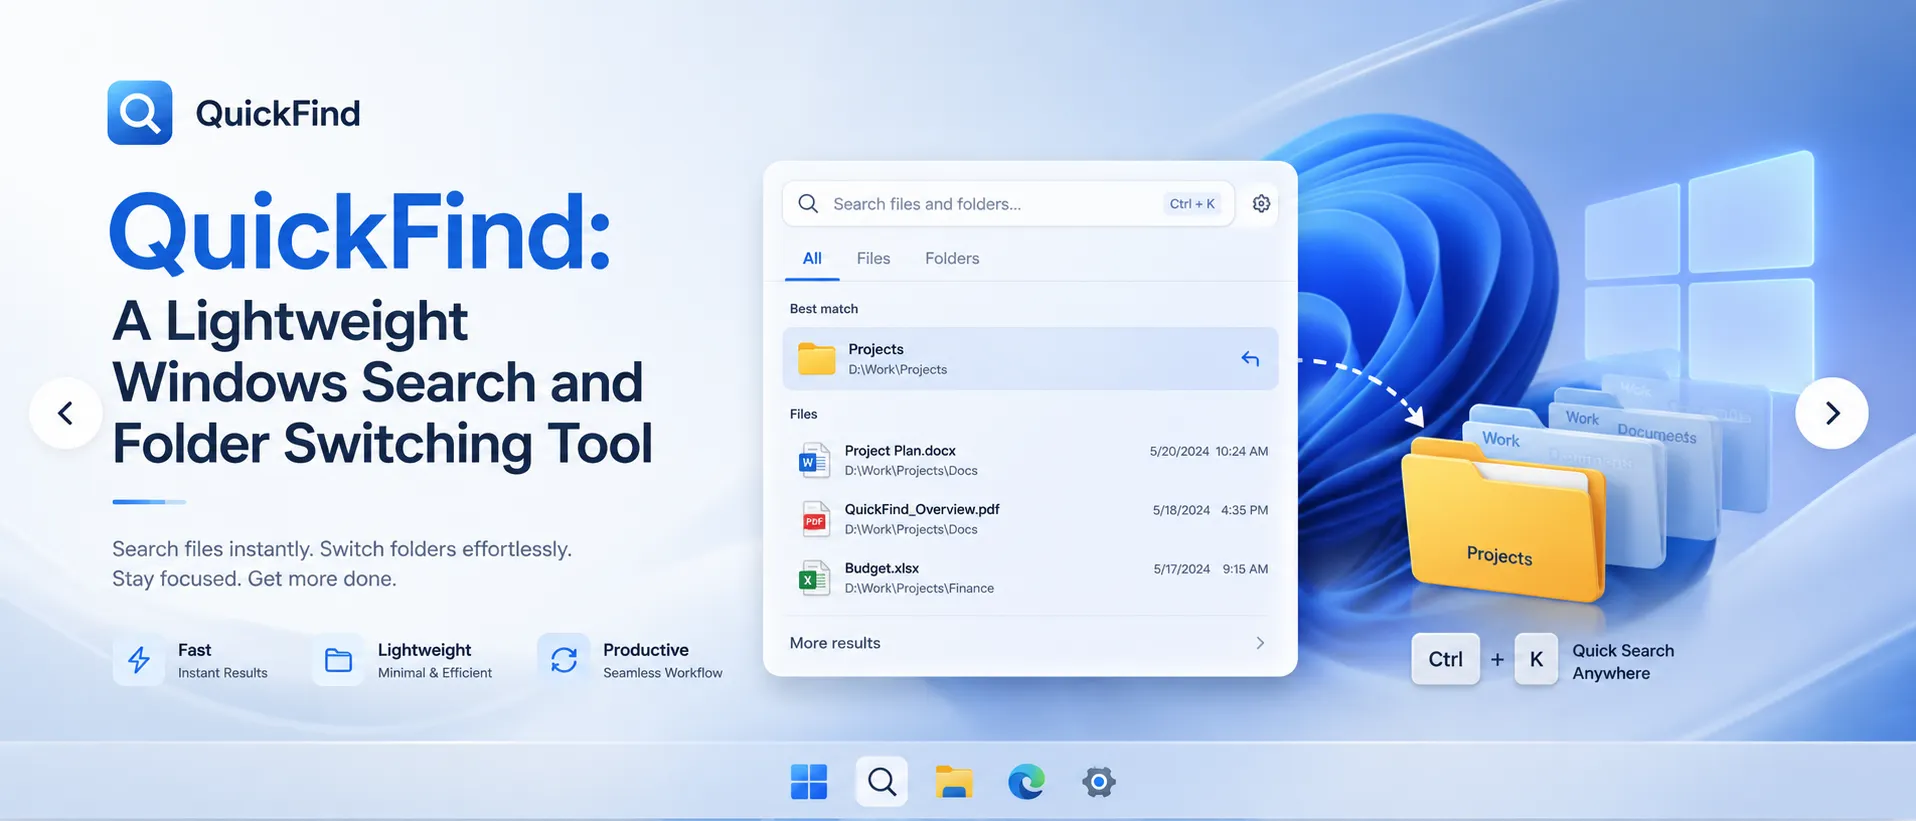Click the Instant Results caption

click(223, 673)
